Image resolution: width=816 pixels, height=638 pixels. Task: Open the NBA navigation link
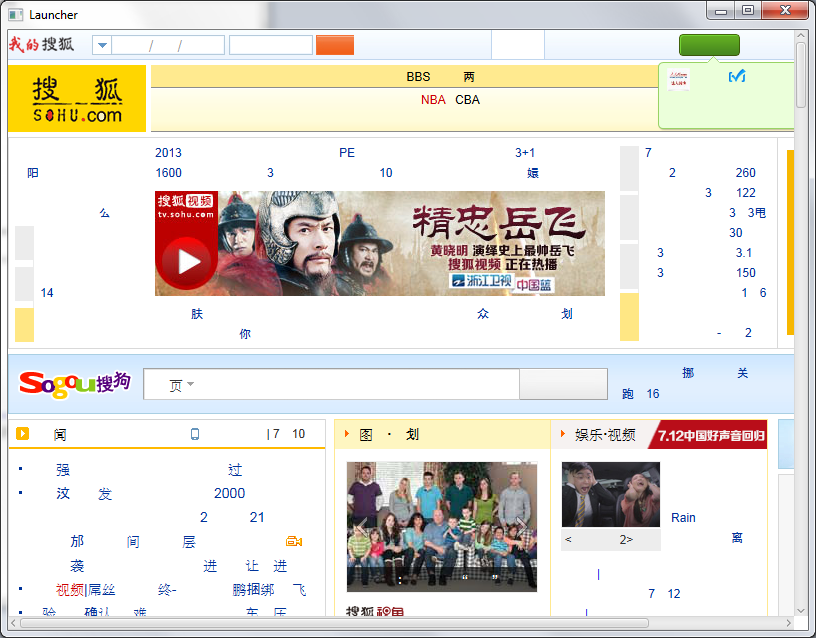point(433,99)
